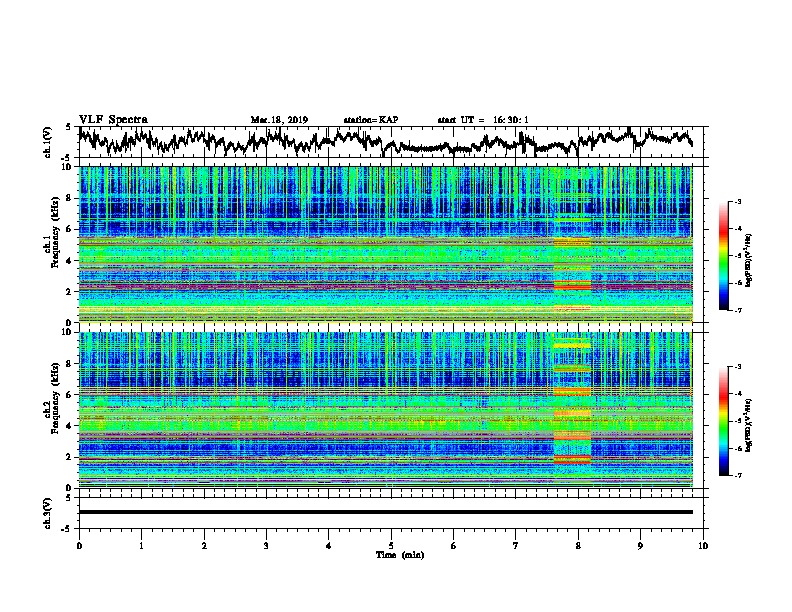Click the red burst near 2 kHz in ch.1 spectrogram
This screenshot has width=792, height=612.
(x=572, y=285)
